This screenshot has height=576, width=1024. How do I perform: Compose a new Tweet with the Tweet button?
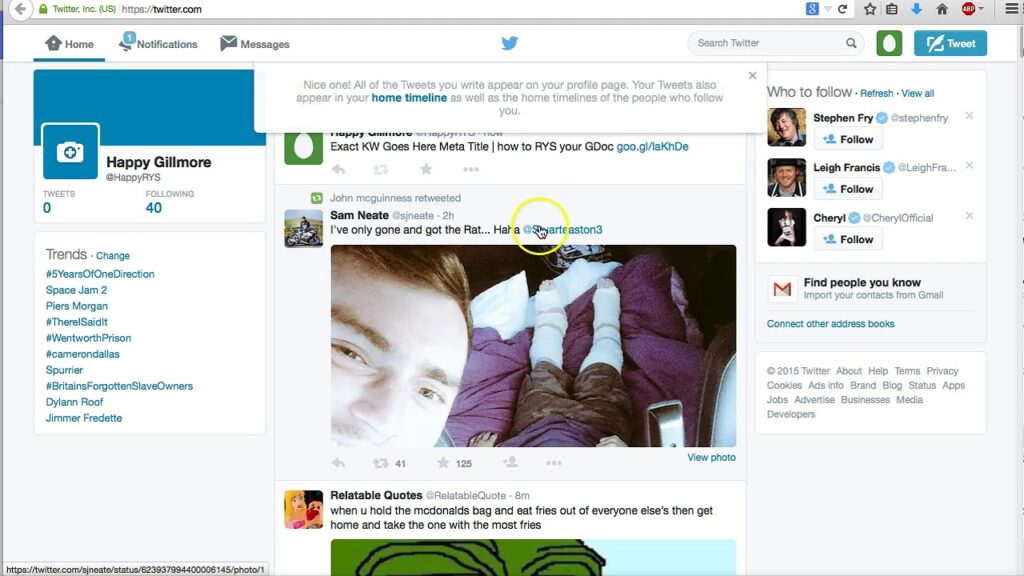pos(950,43)
